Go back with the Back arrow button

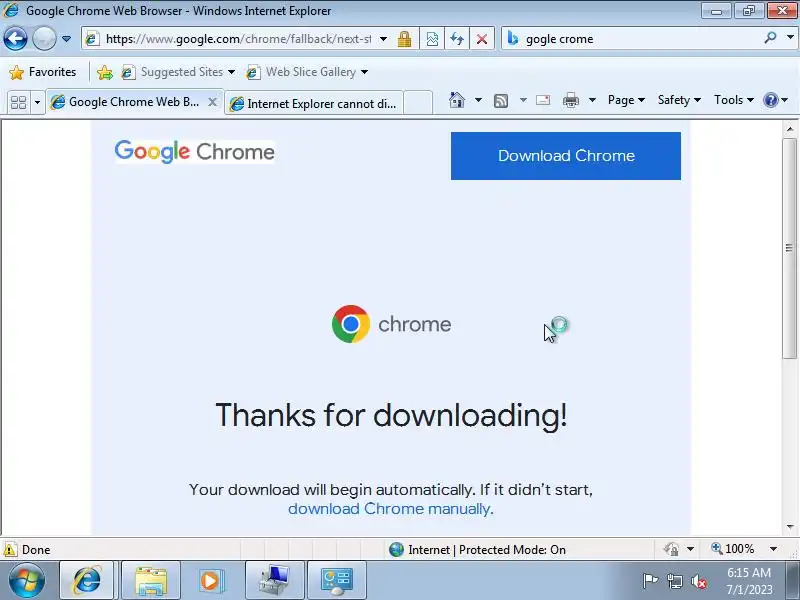point(15,39)
